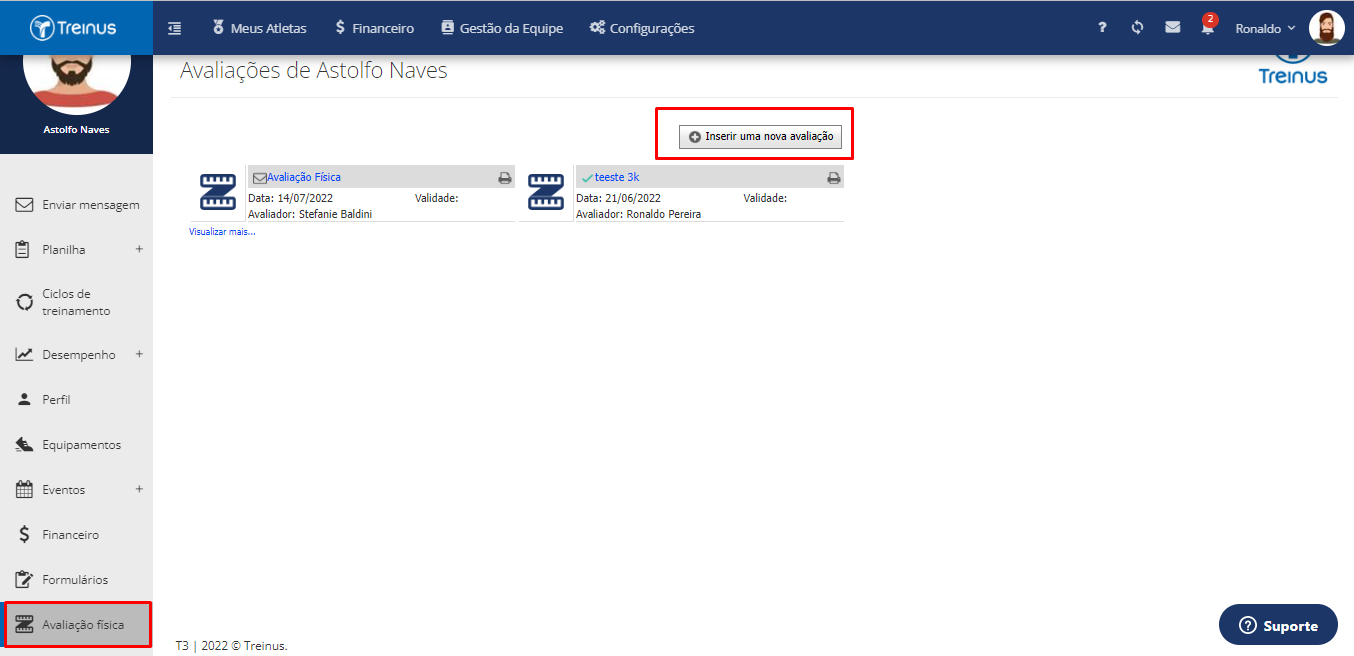Click the checkmark icon before teeste 3k
The width and height of the screenshot is (1354, 656).
(587, 178)
